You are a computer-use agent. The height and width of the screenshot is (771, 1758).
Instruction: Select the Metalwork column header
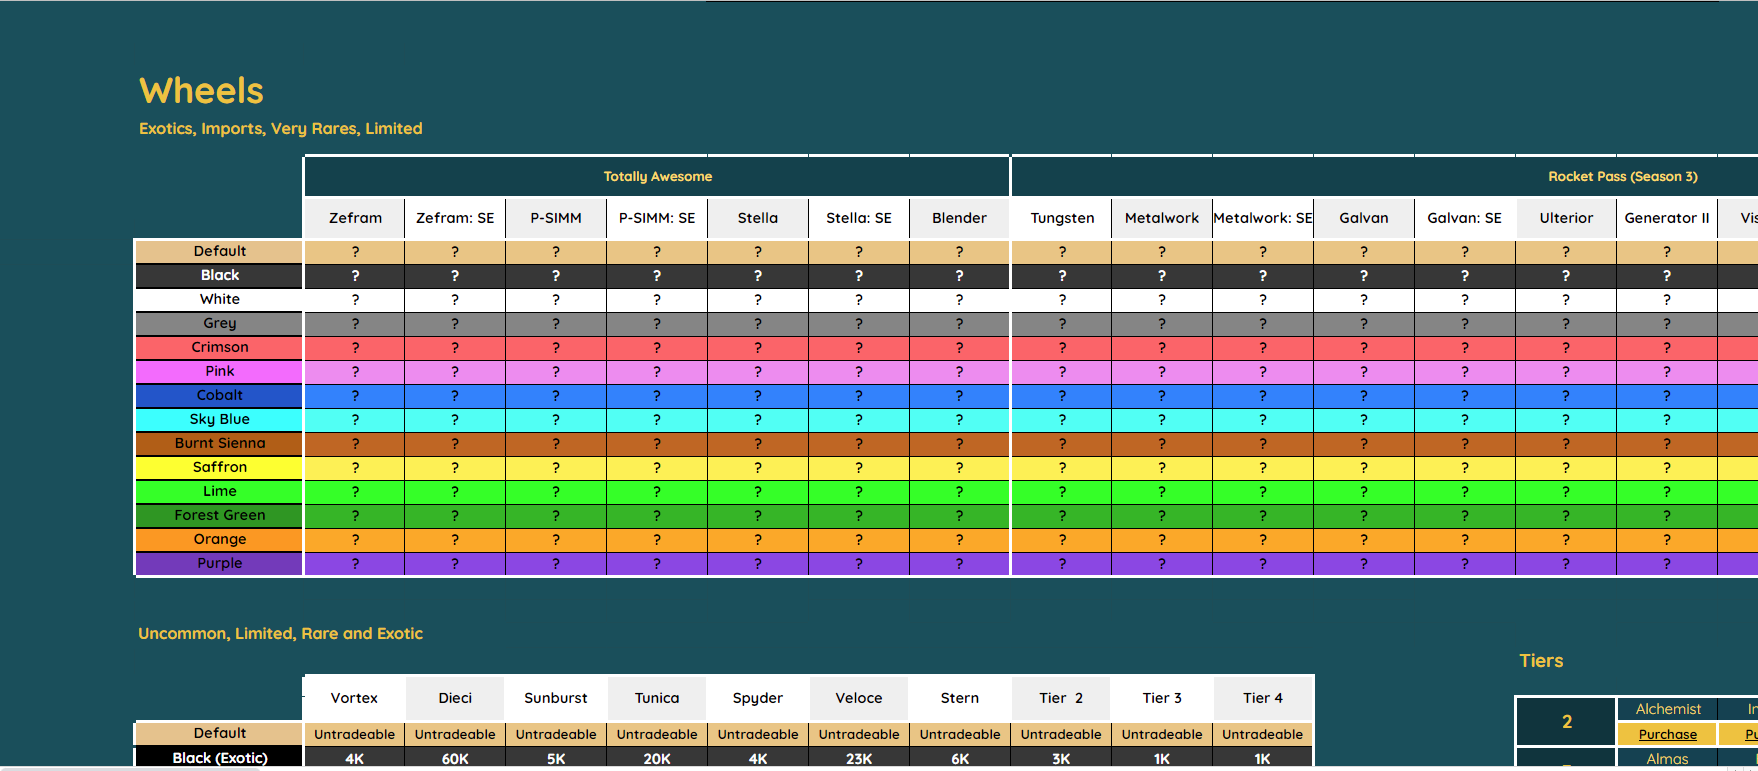point(1162,218)
